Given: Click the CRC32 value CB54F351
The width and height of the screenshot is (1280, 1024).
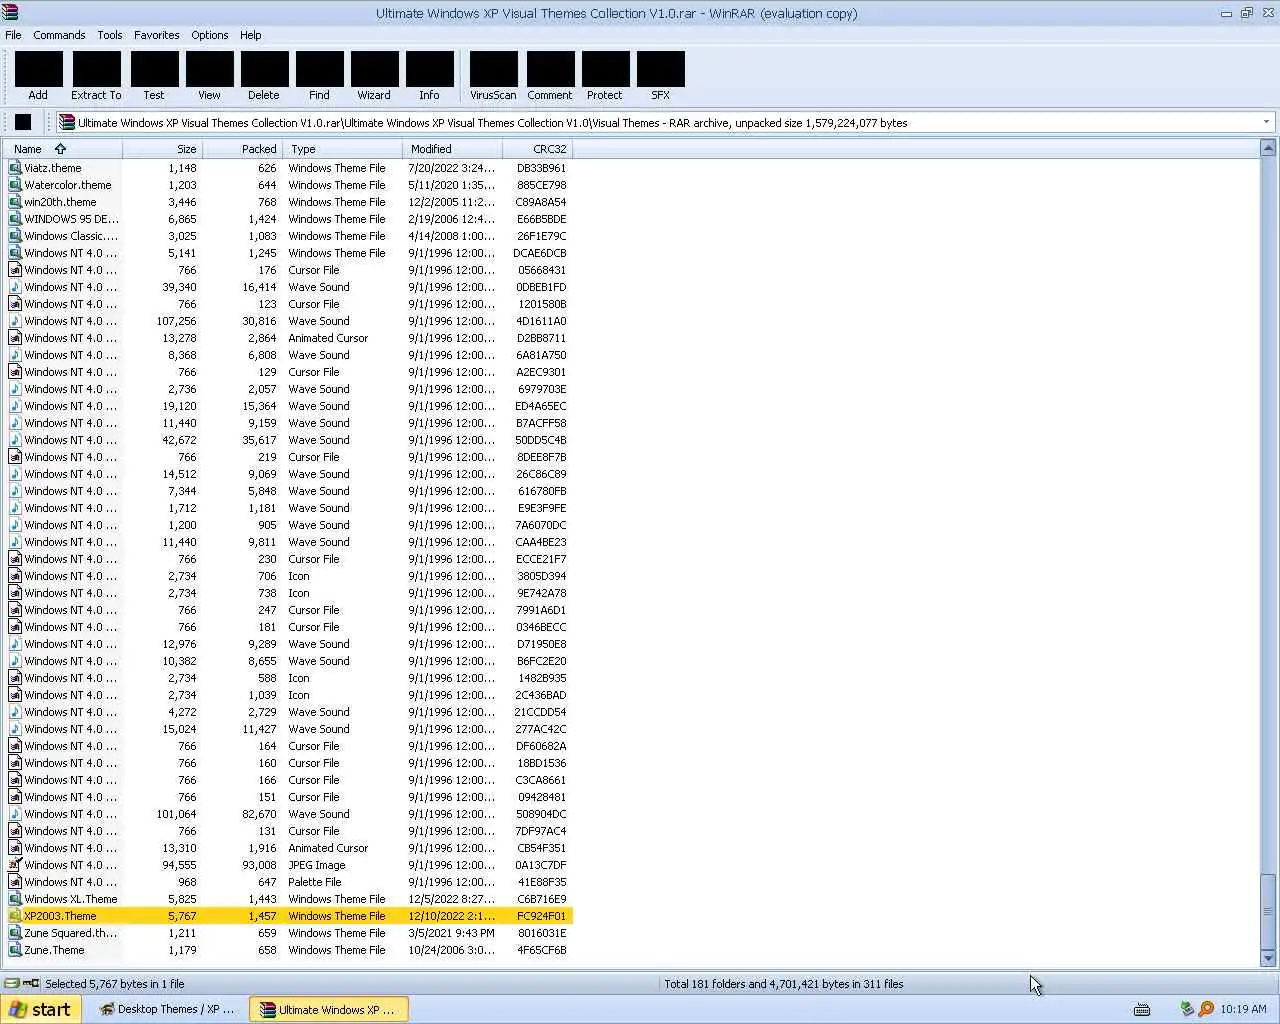Looking at the screenshot, I should tap(541, 848).
